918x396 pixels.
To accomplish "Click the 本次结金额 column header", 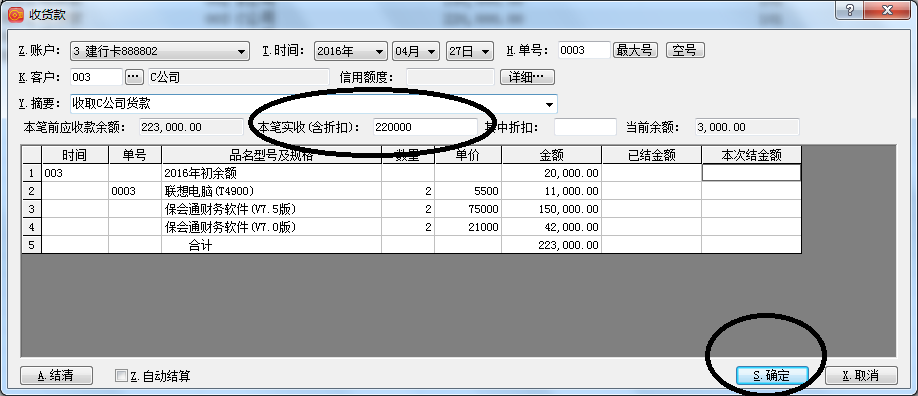I will click(751, 155).
